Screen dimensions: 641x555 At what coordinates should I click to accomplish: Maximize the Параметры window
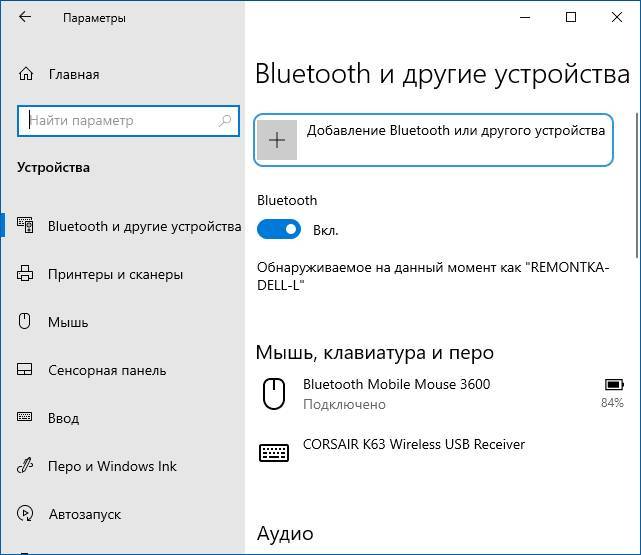(x=571, y=17)
